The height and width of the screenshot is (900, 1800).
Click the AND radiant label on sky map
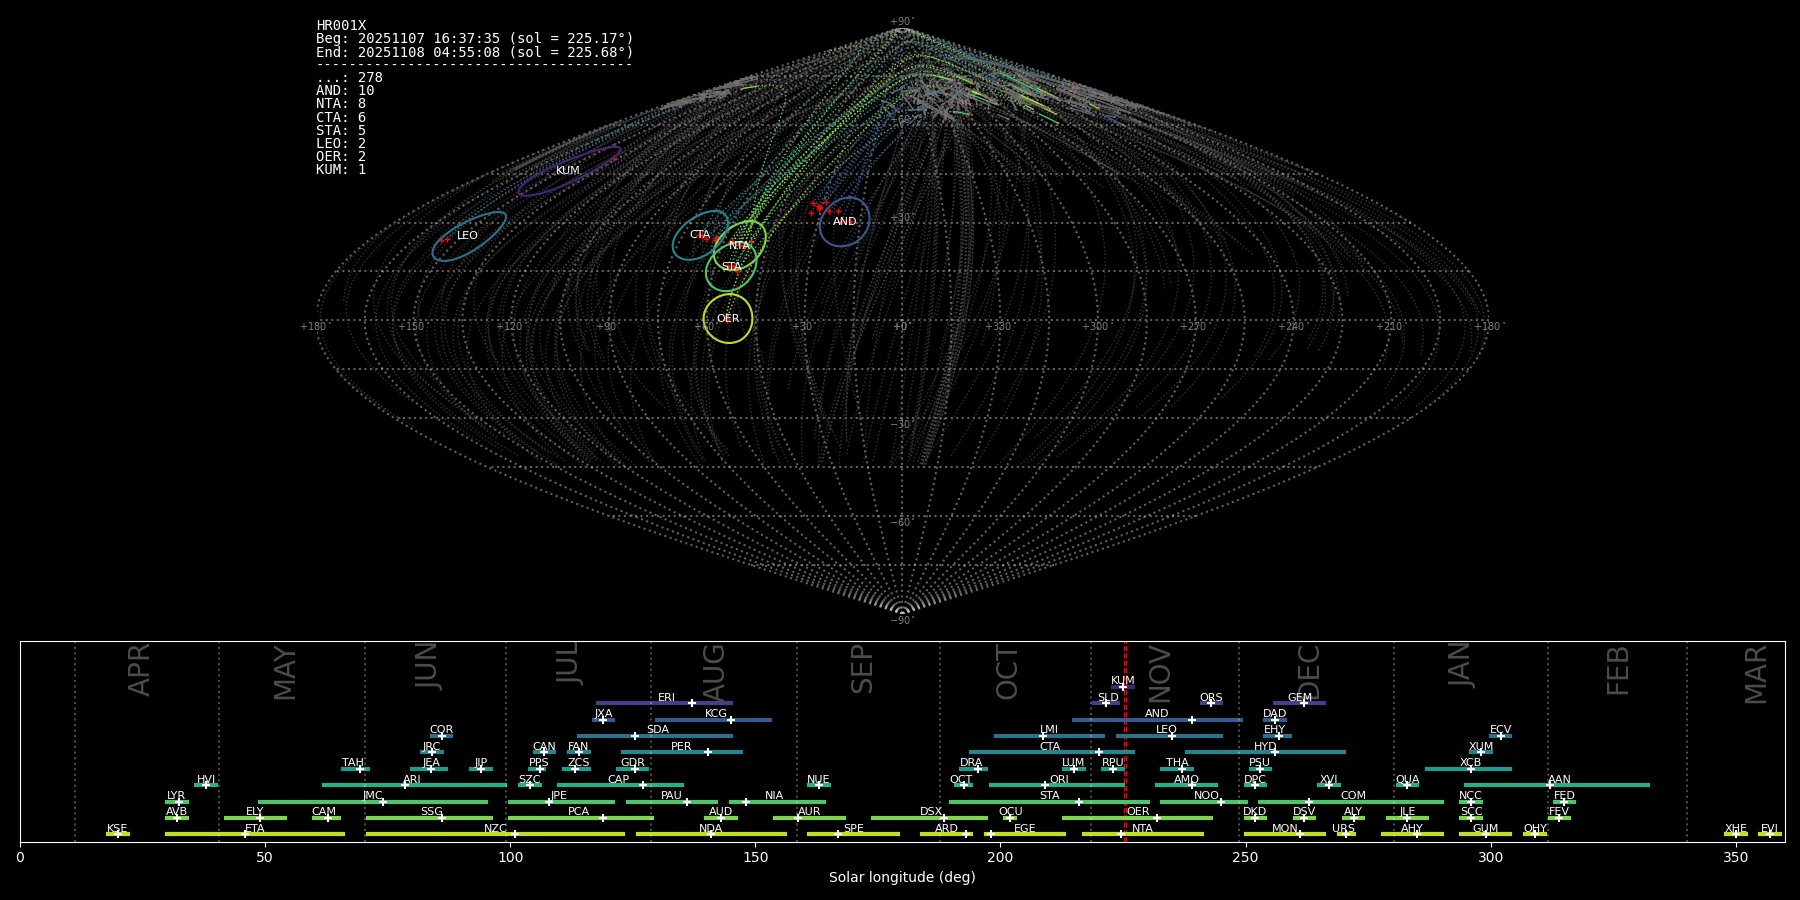[845, 222]
